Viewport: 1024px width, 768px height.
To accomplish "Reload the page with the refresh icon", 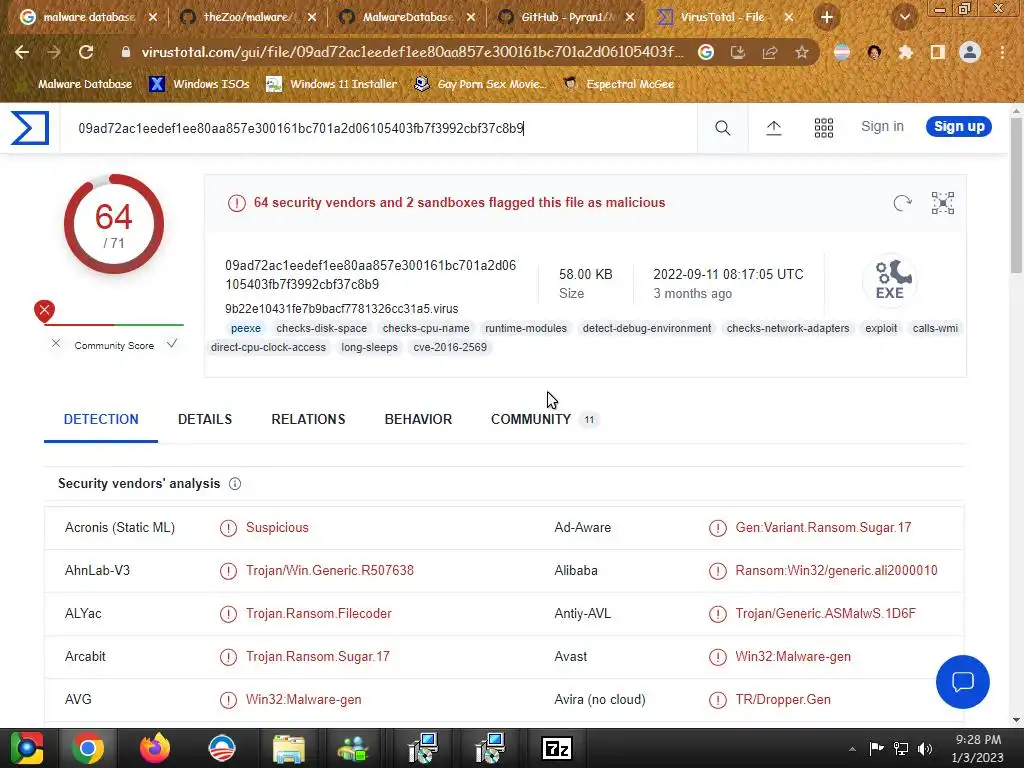I will click(x=86, y=52).
